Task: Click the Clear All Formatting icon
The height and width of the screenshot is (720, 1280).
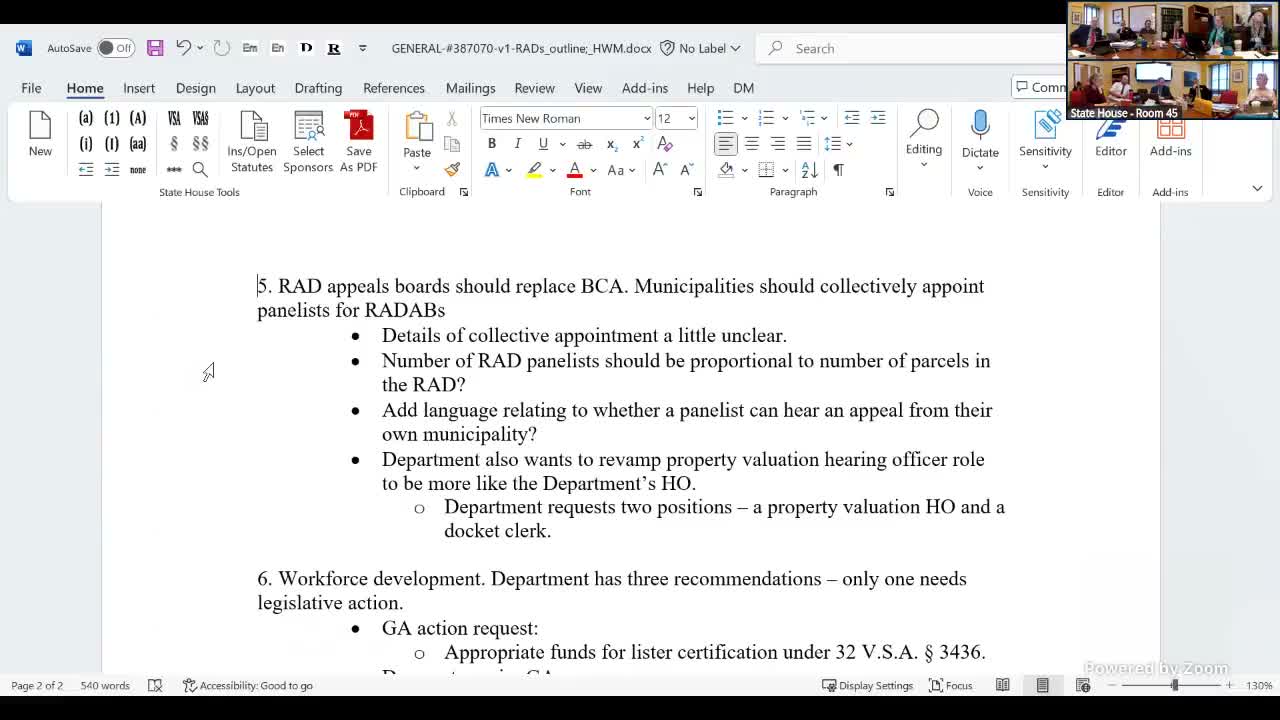Action: pos(664,144)
